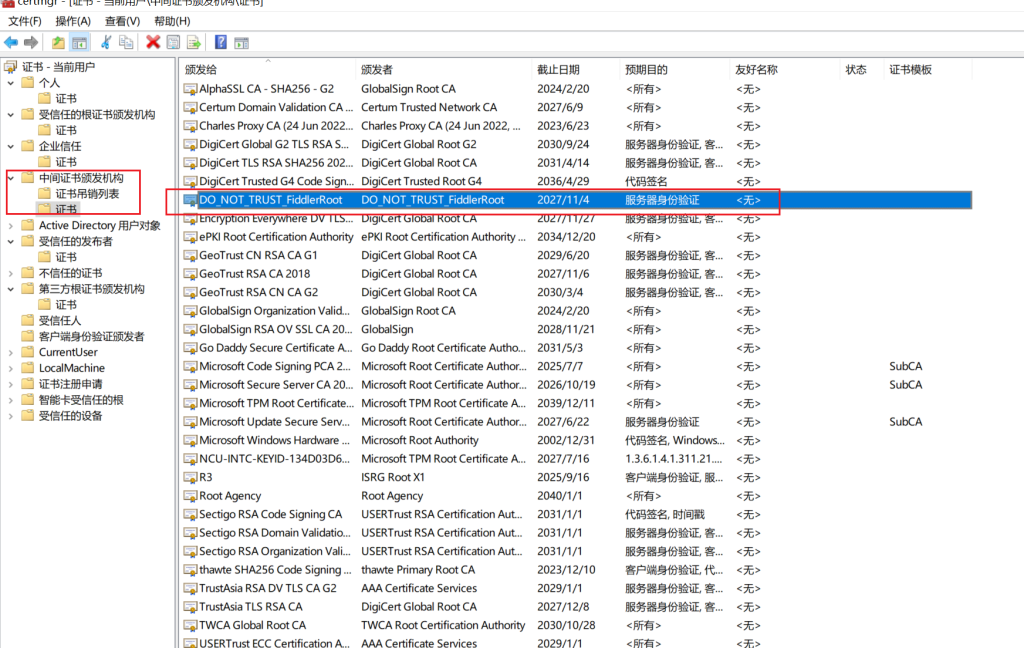Click the forward navigation arrow
The height and width of the screenshot is (648, 1024).
tap(31, 43)
